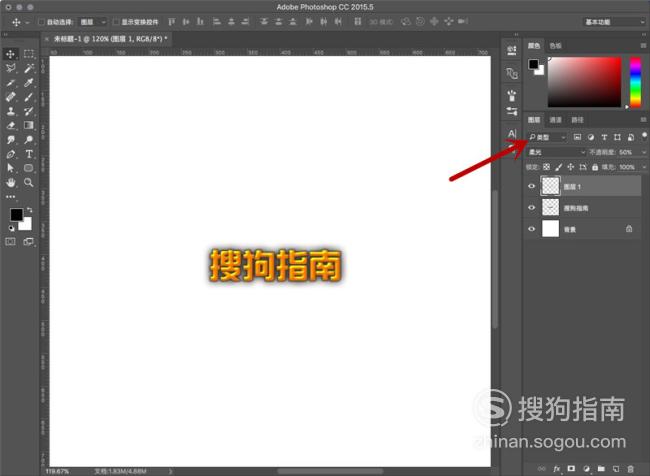Select the Move tool in the toolbox
650x476 pixels.
coord(10,54)
